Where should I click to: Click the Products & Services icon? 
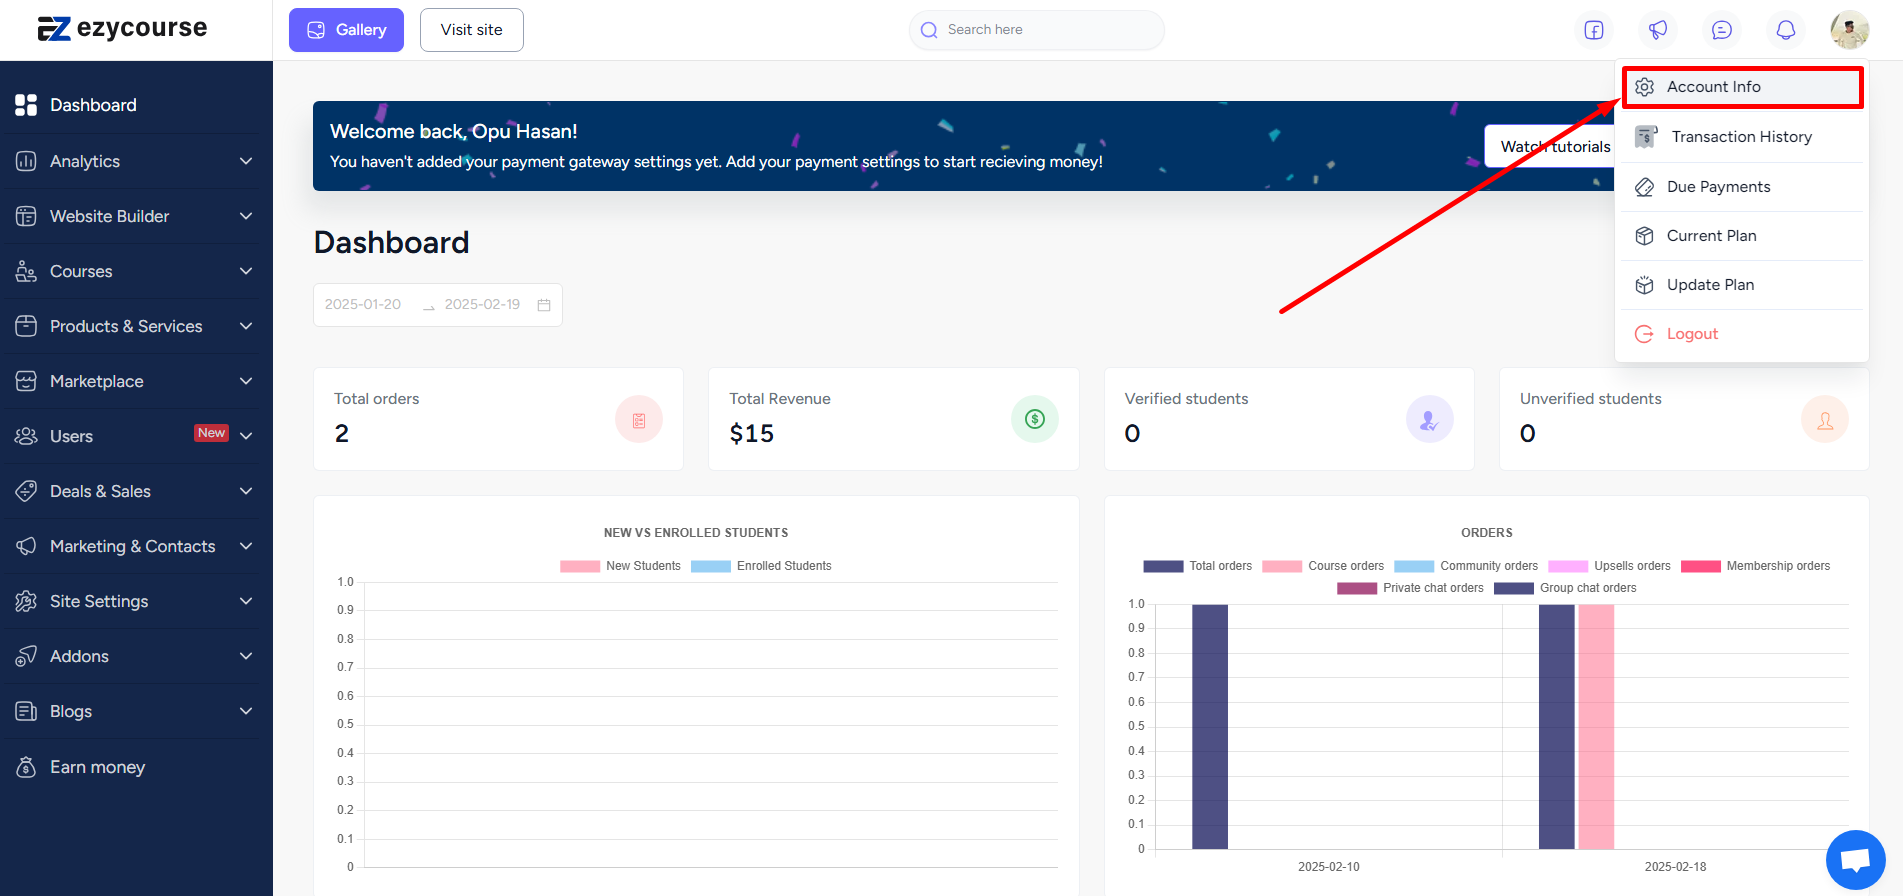tap(26, 326)
